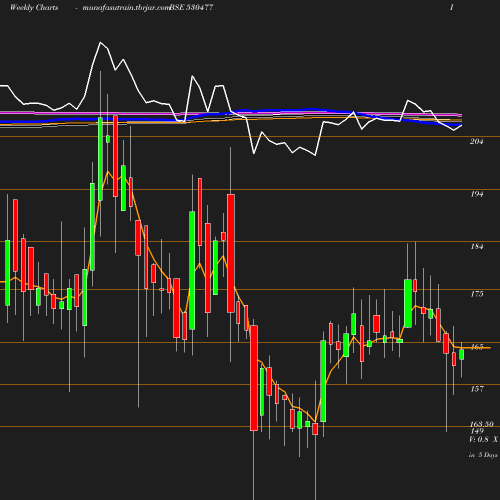
Task: Click the '175' price axis label
Action: (x=477, y=294)
